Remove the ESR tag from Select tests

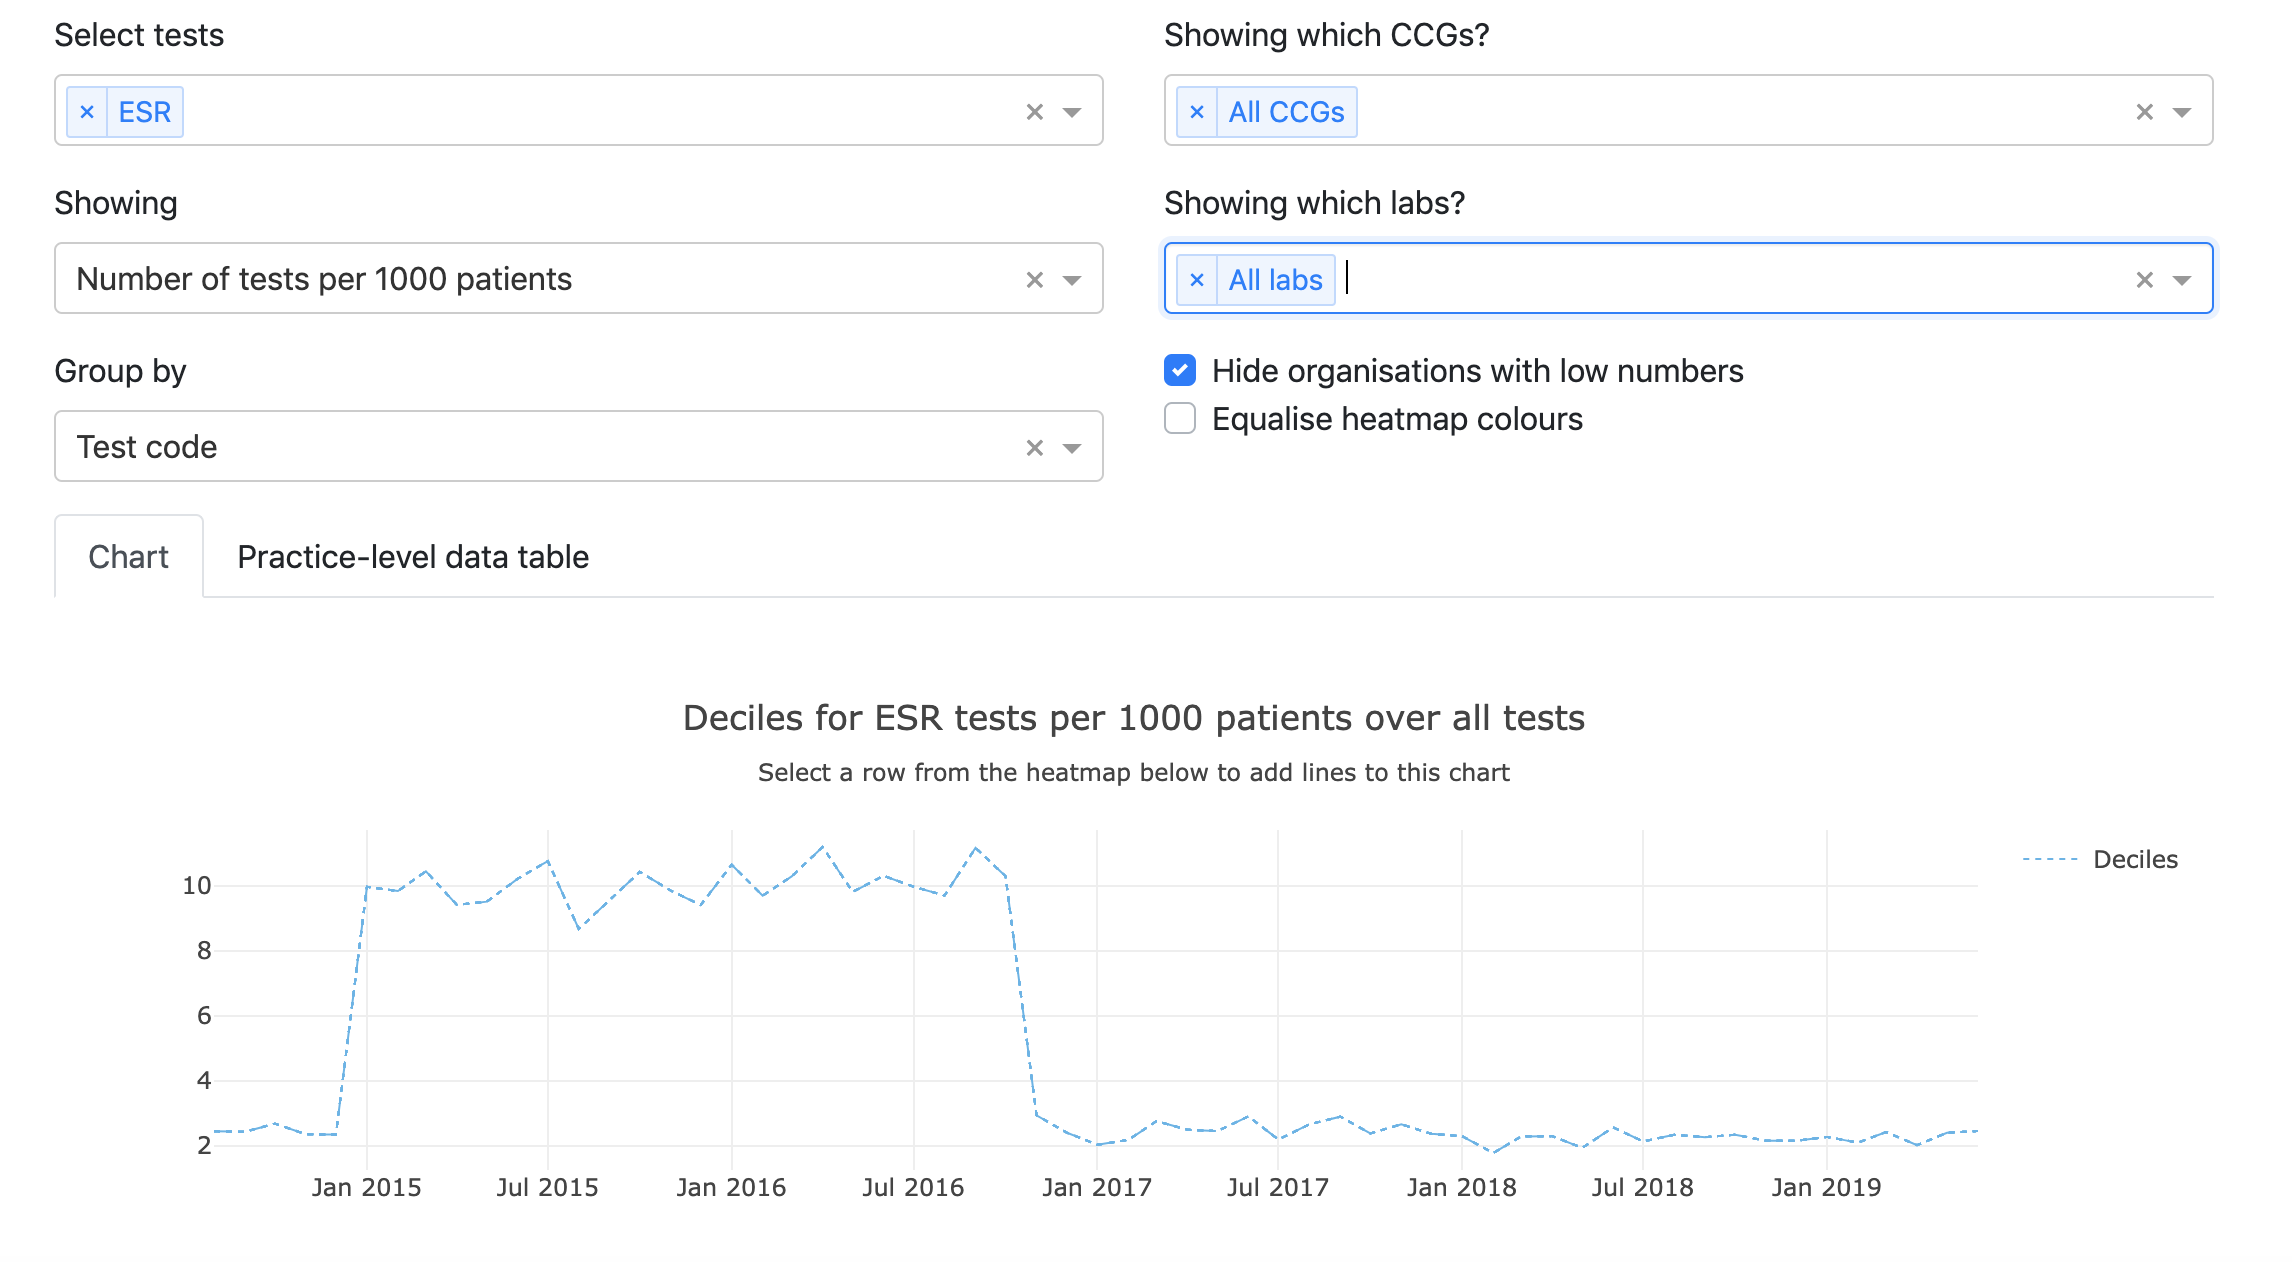87,112
